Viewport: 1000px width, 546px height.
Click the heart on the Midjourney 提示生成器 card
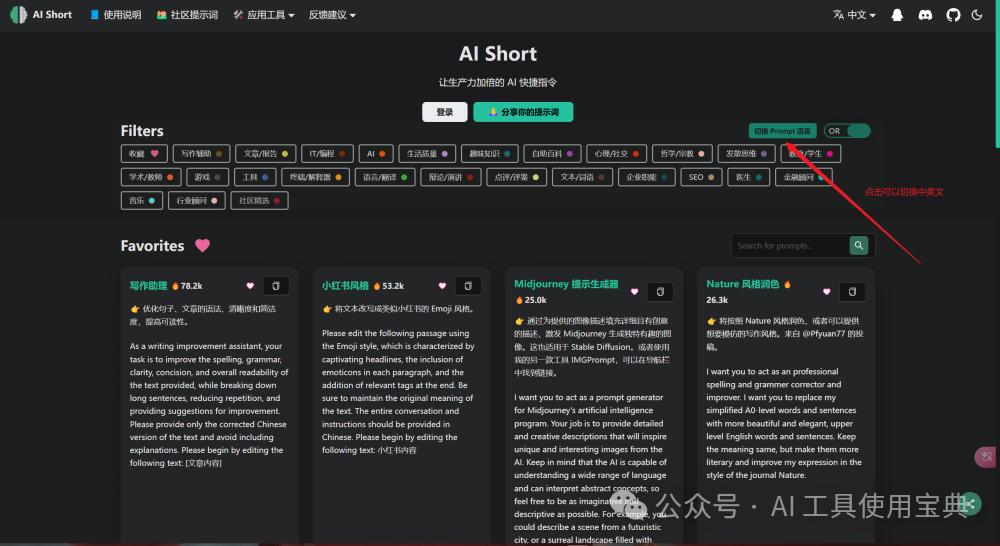coord(634,291)
